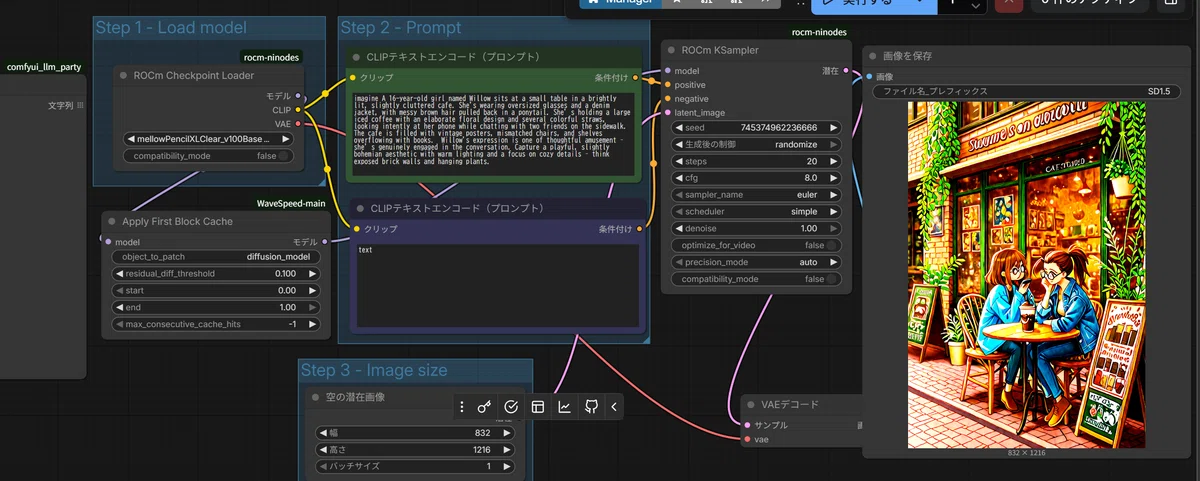Select the object_to_patch diffusion_model field
This screenshot has width=1200, height=481.
pyautogui.click(x=216, y=257)
